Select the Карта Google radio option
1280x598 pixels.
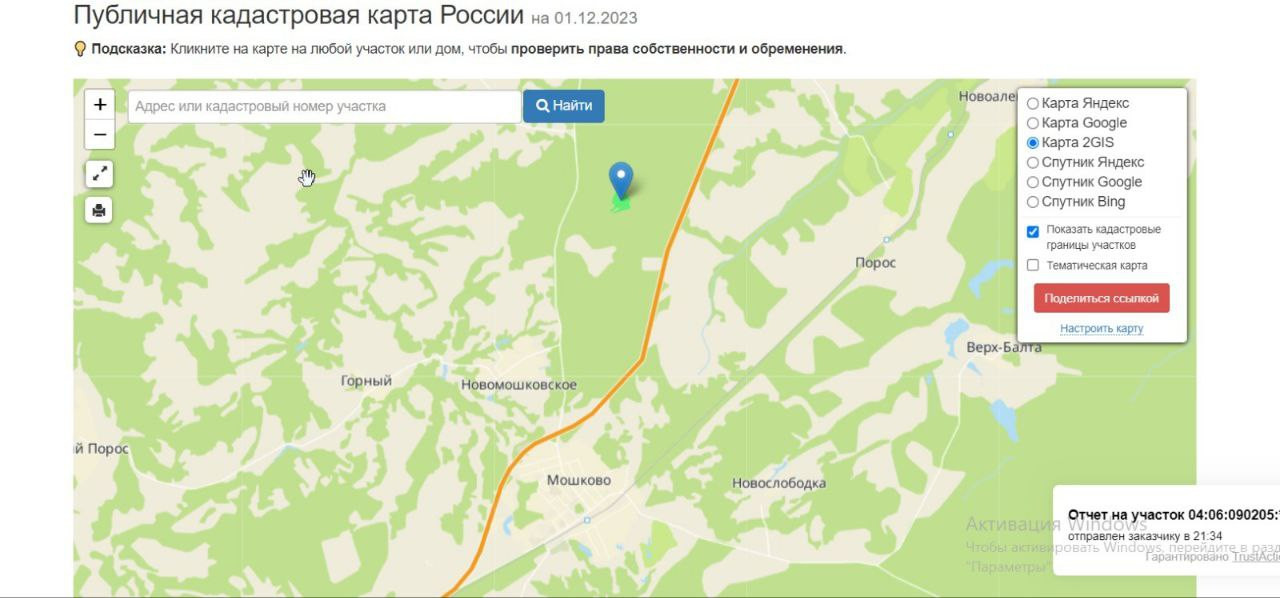[1033, 123]
